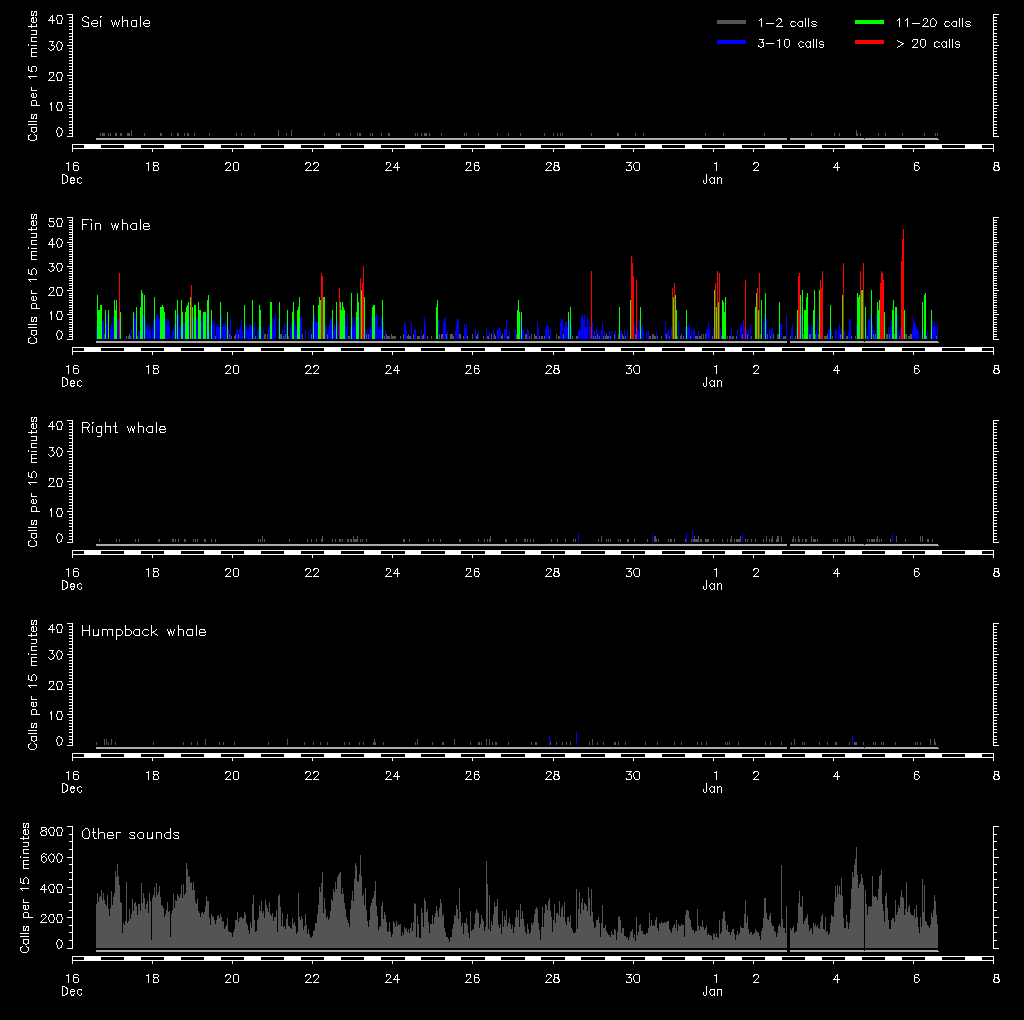Select the Other sounds panel title
This screenshot has height=1020, width=1024.
[x=131, y=834]
